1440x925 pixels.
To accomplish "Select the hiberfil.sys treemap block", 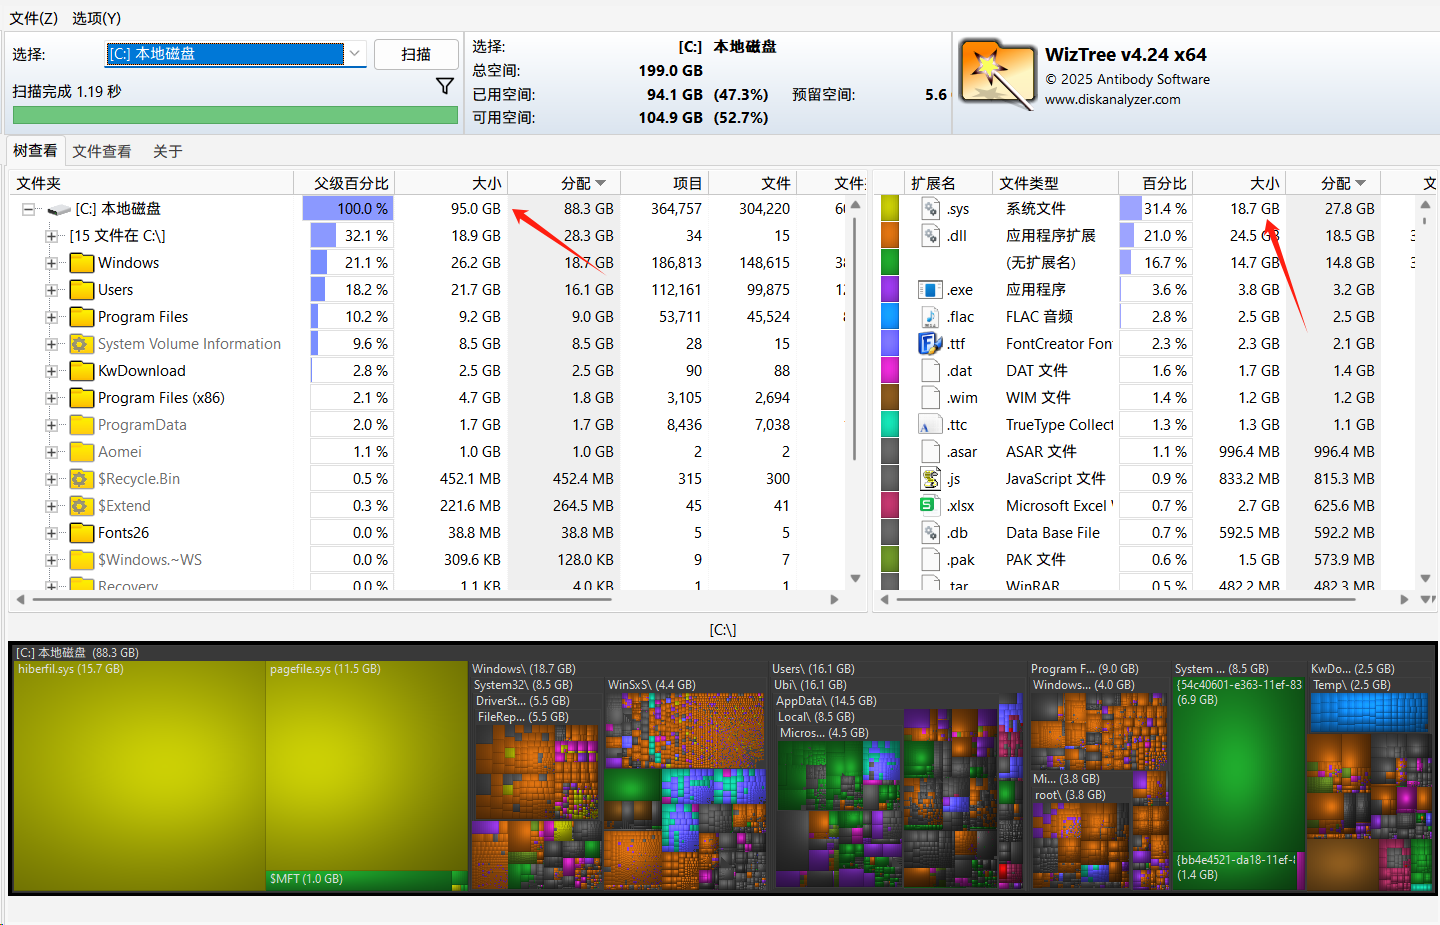I will (x=140, y=770).
